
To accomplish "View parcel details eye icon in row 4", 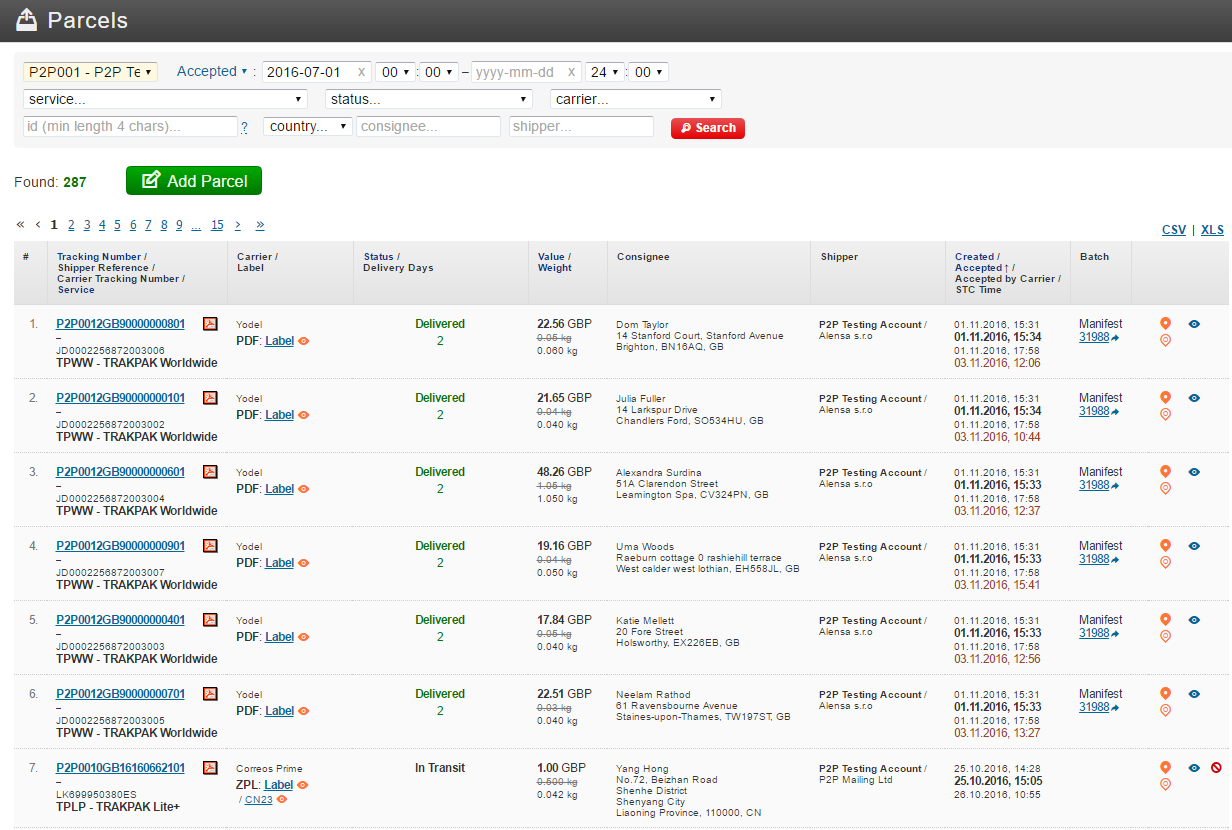I will tap(1194, 546).
